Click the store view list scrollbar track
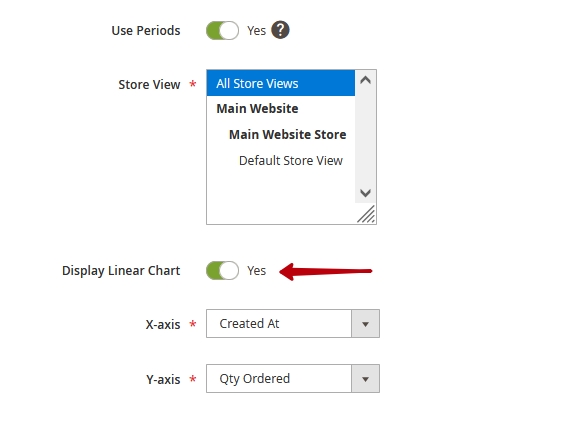Image resolution: width=574 pixels, height=440 pixels. [x=365, y=136]
